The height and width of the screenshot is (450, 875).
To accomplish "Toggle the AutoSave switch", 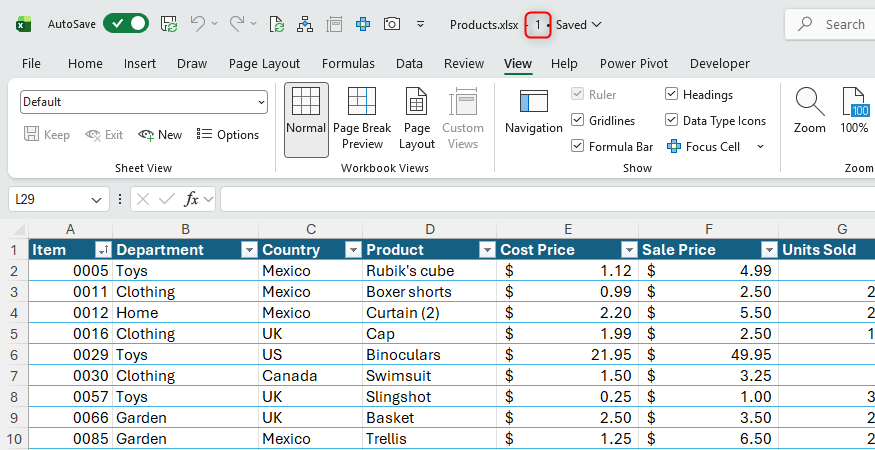I will coord(126,23).
